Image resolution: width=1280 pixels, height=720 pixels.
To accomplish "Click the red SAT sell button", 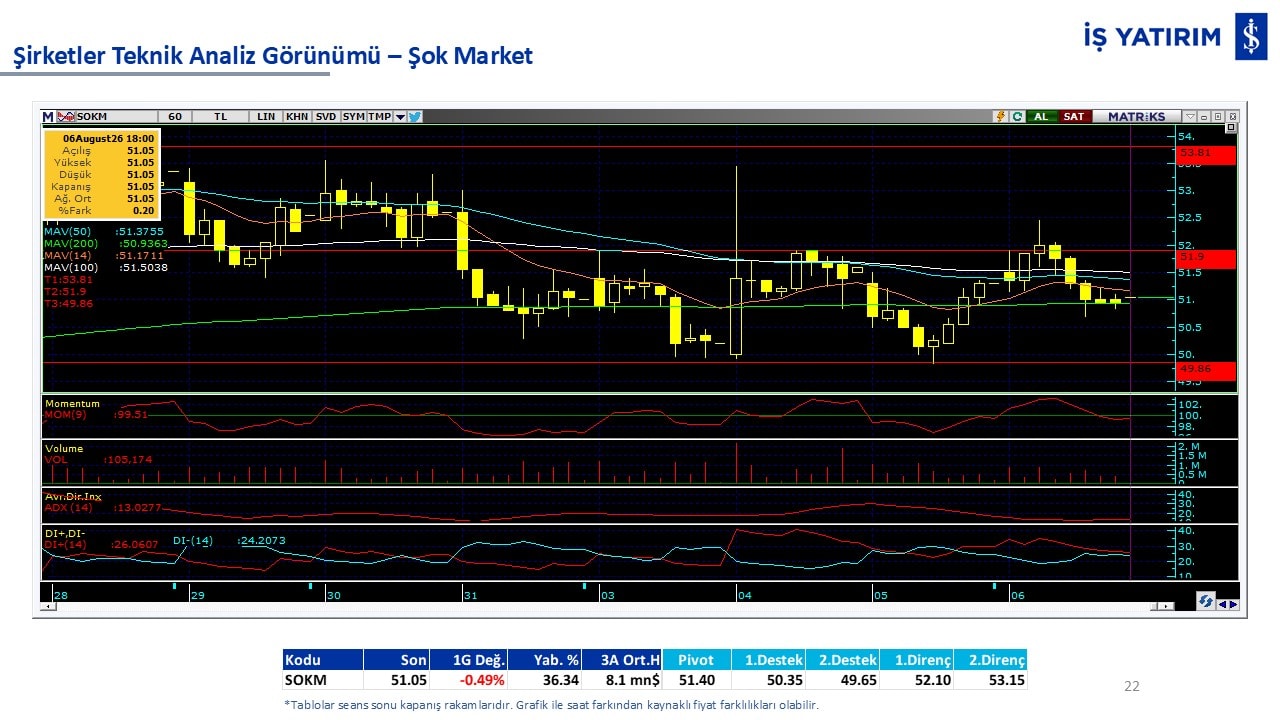I will (x=1074, y=116).
